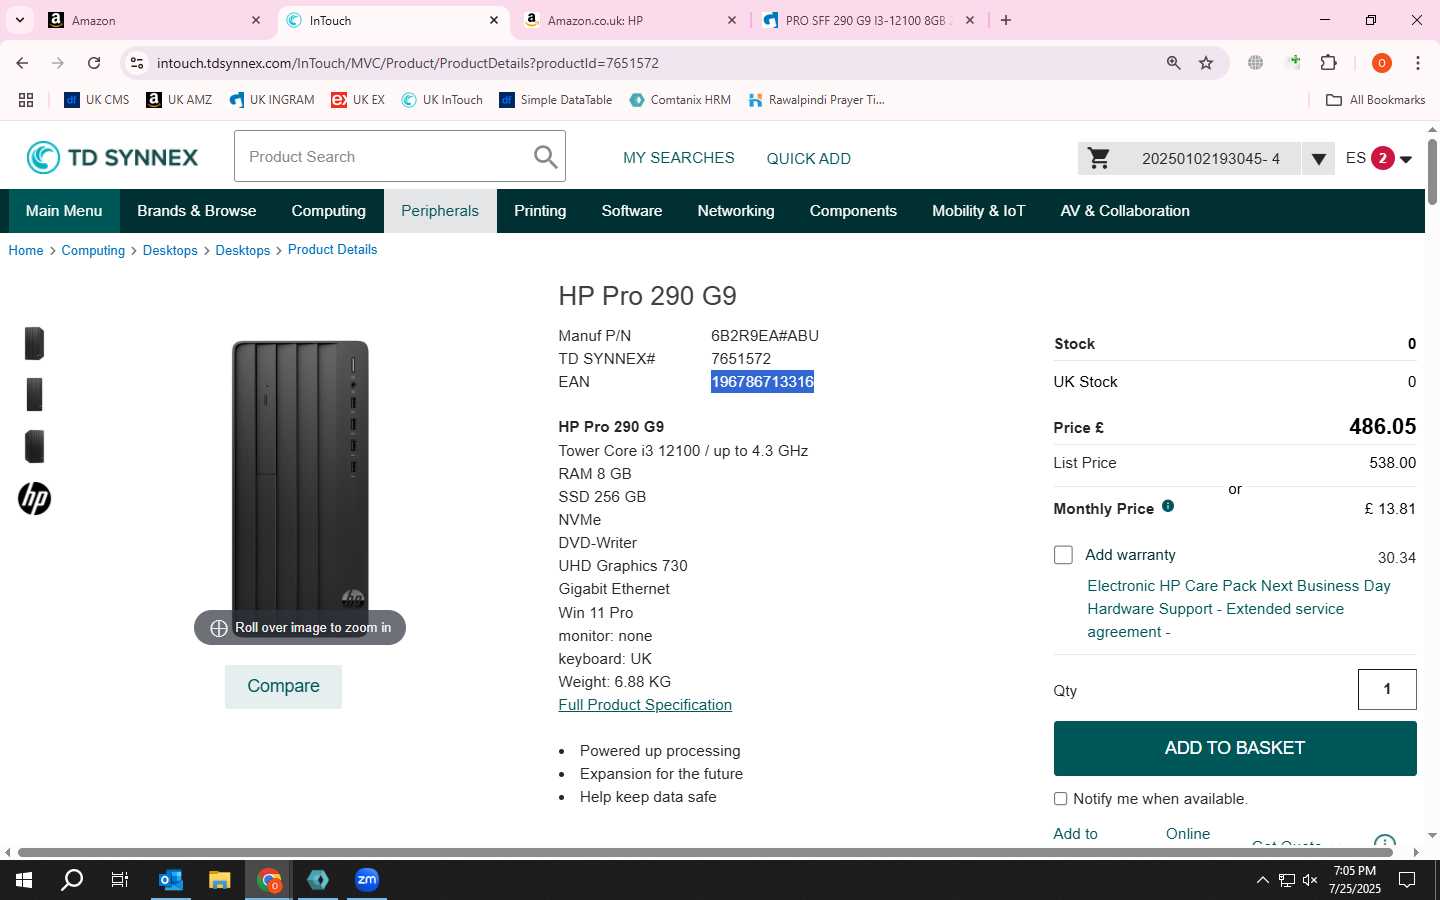Switch to the Amazon.co.uk: HP tab
1440x900 pixels.
click(x=630, y=20)
